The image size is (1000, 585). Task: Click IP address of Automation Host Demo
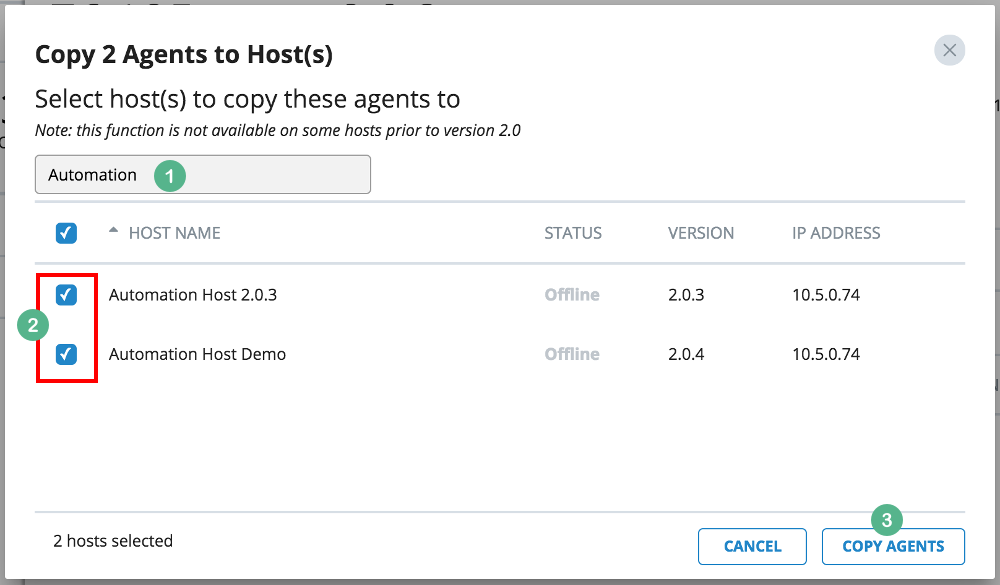(x=826, y=354)
